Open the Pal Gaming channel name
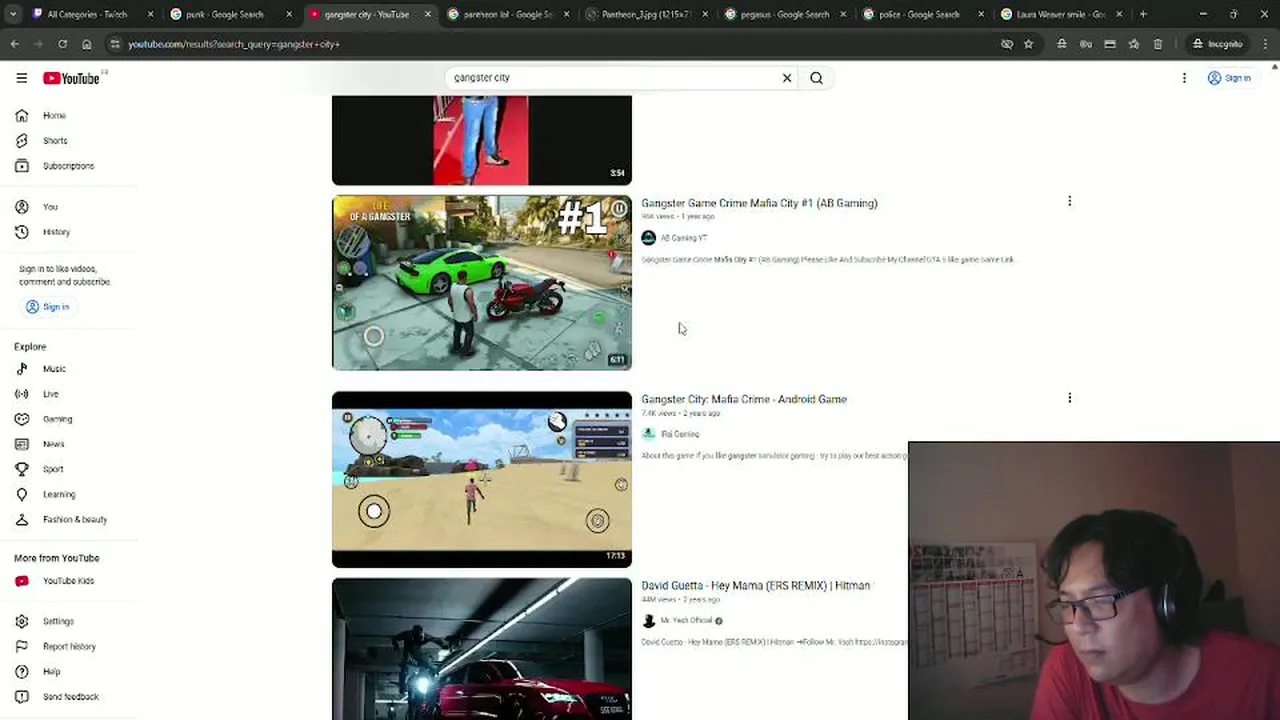 point(680,434)
